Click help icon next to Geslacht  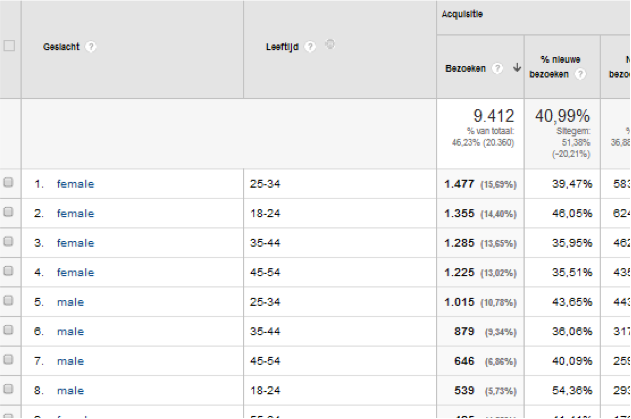(91, 46)
